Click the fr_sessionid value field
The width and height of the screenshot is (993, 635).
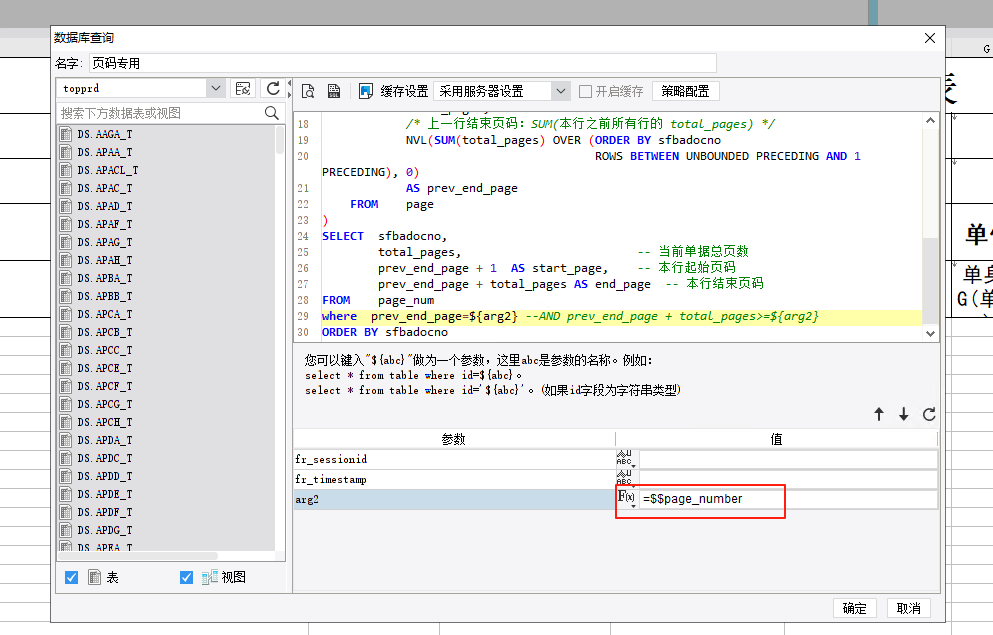[x=788, y=459]
